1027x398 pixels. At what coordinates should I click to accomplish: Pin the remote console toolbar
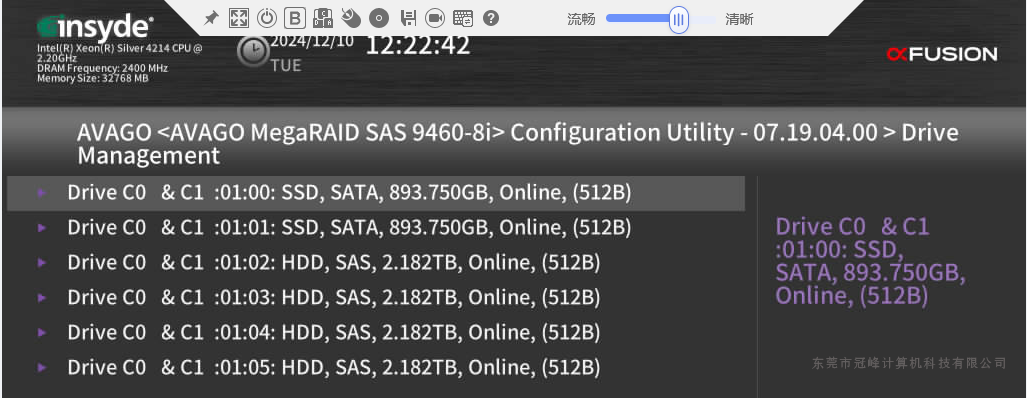(x=211, y=18)
